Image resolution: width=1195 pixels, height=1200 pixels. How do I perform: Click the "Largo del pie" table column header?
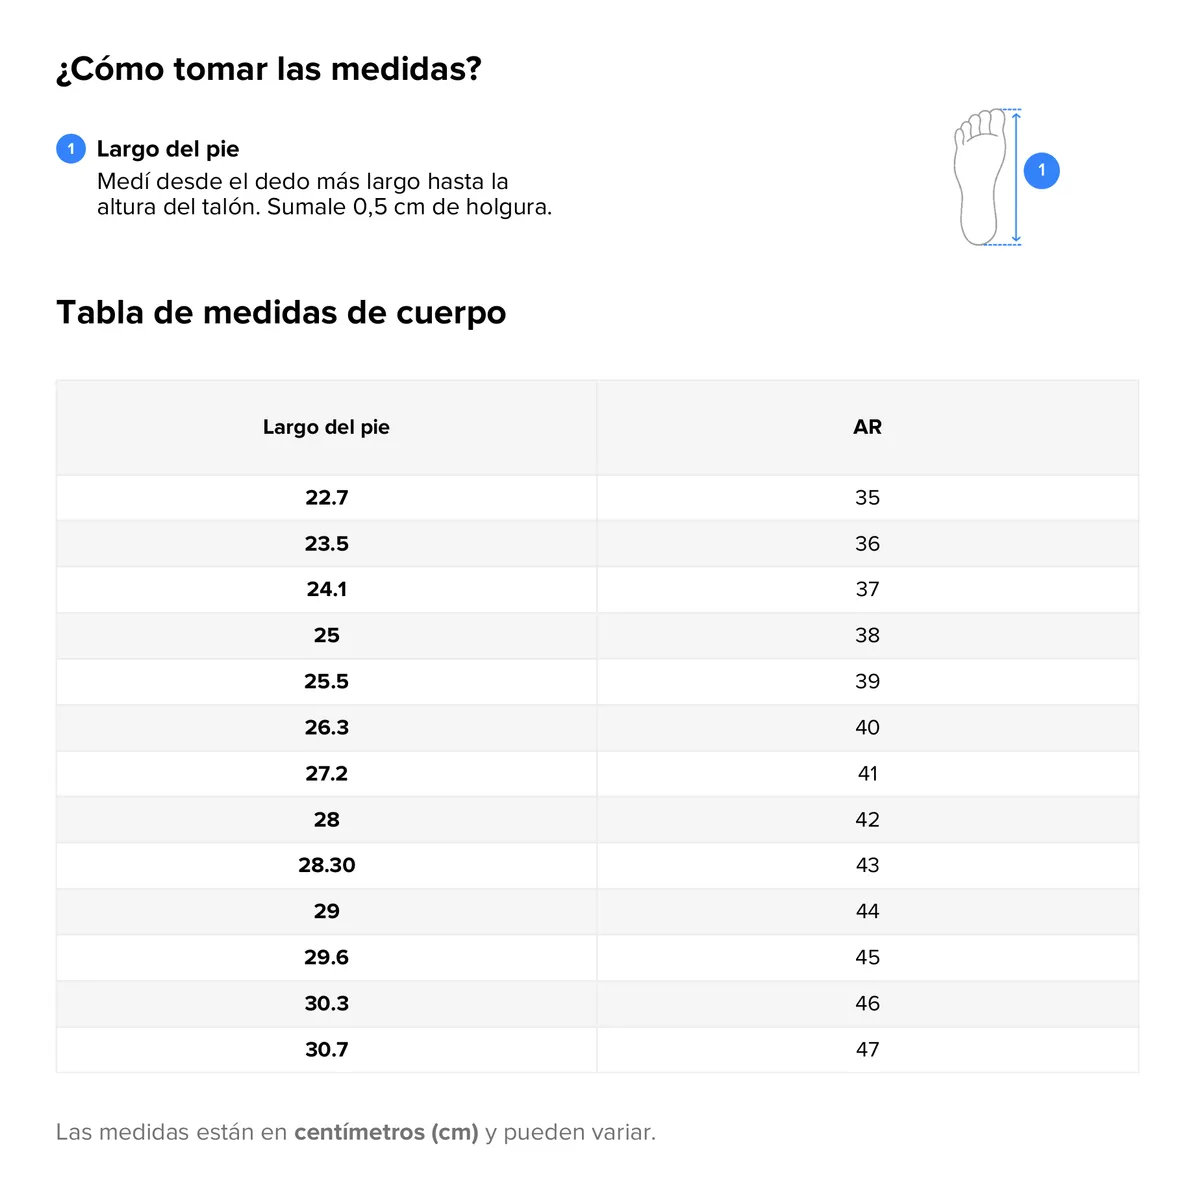point(326,427)
